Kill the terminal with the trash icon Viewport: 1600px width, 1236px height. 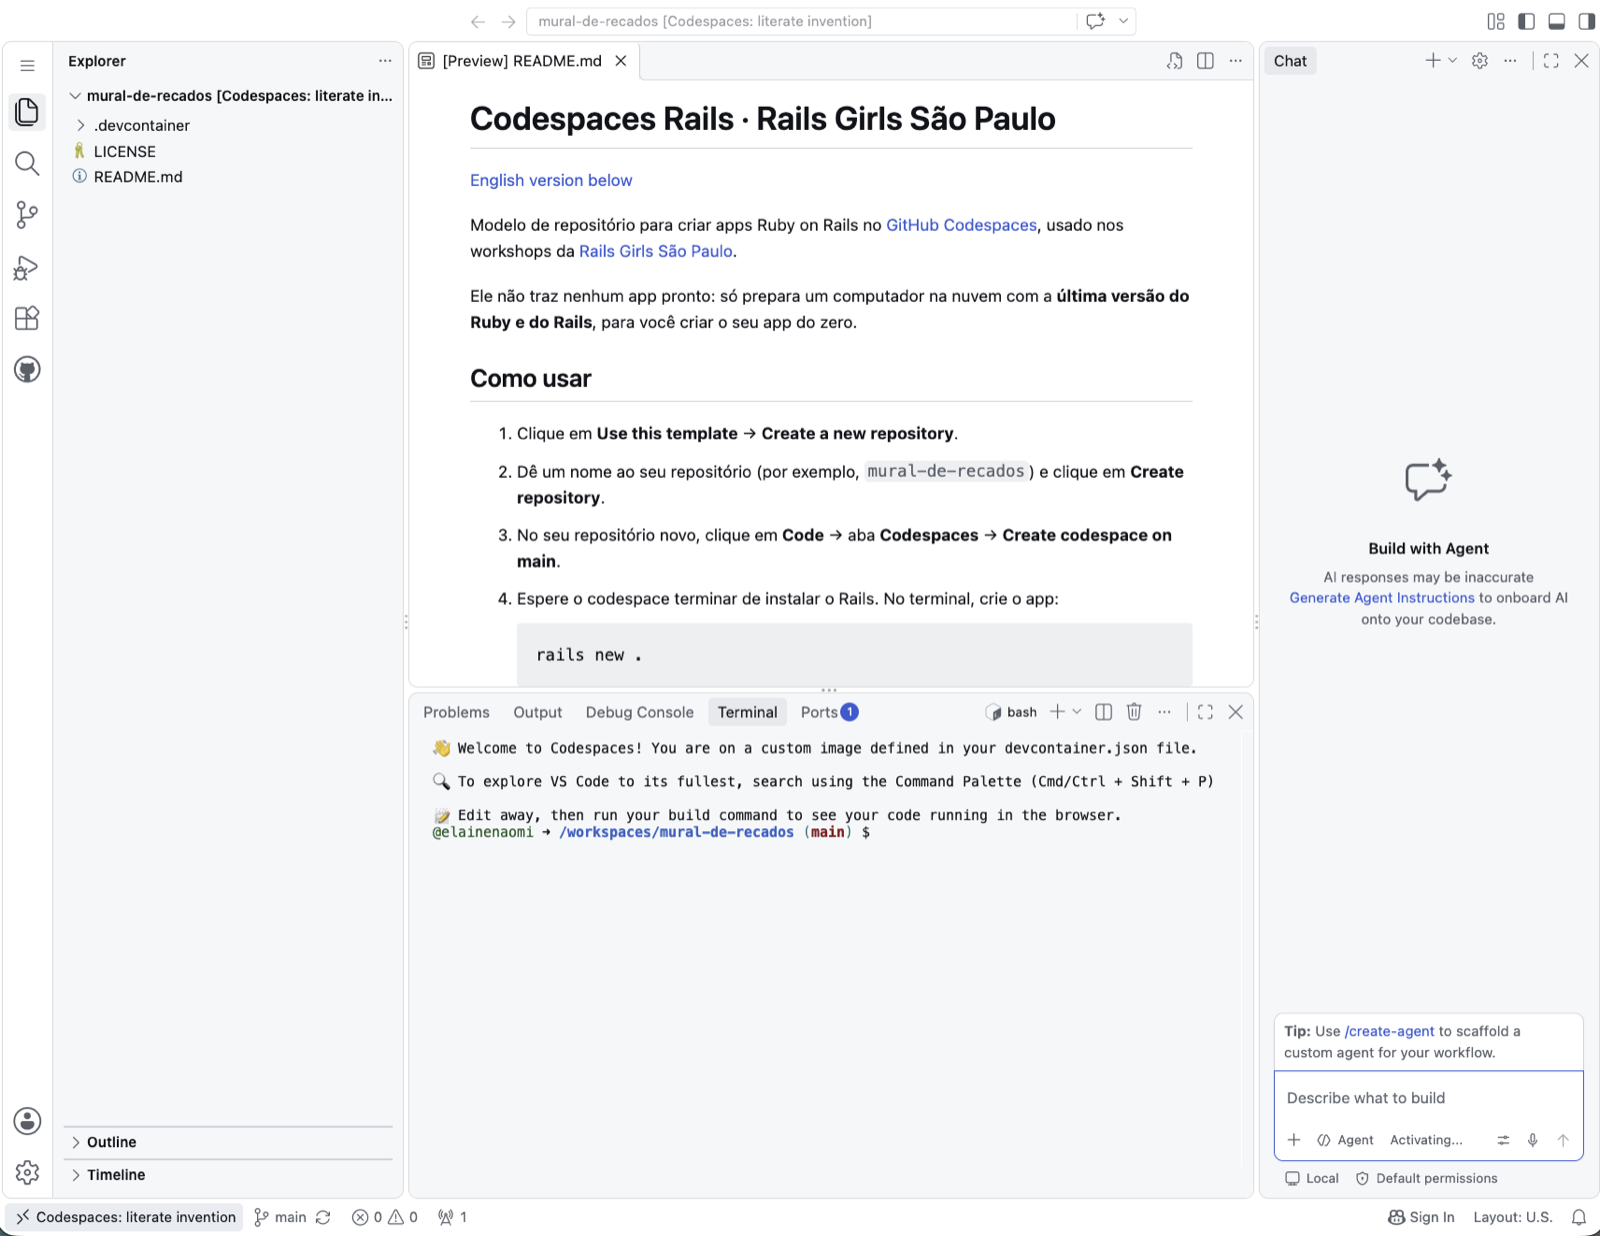(x=1134, y=712)
